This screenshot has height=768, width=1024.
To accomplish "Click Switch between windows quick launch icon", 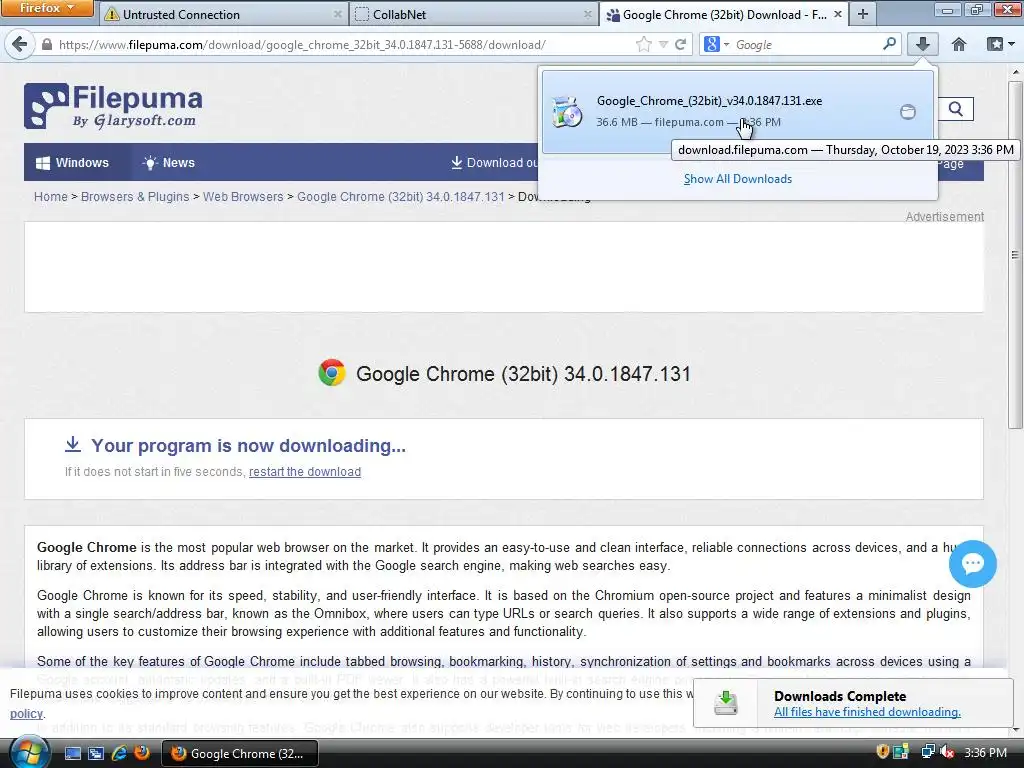I will click(96, 754).
